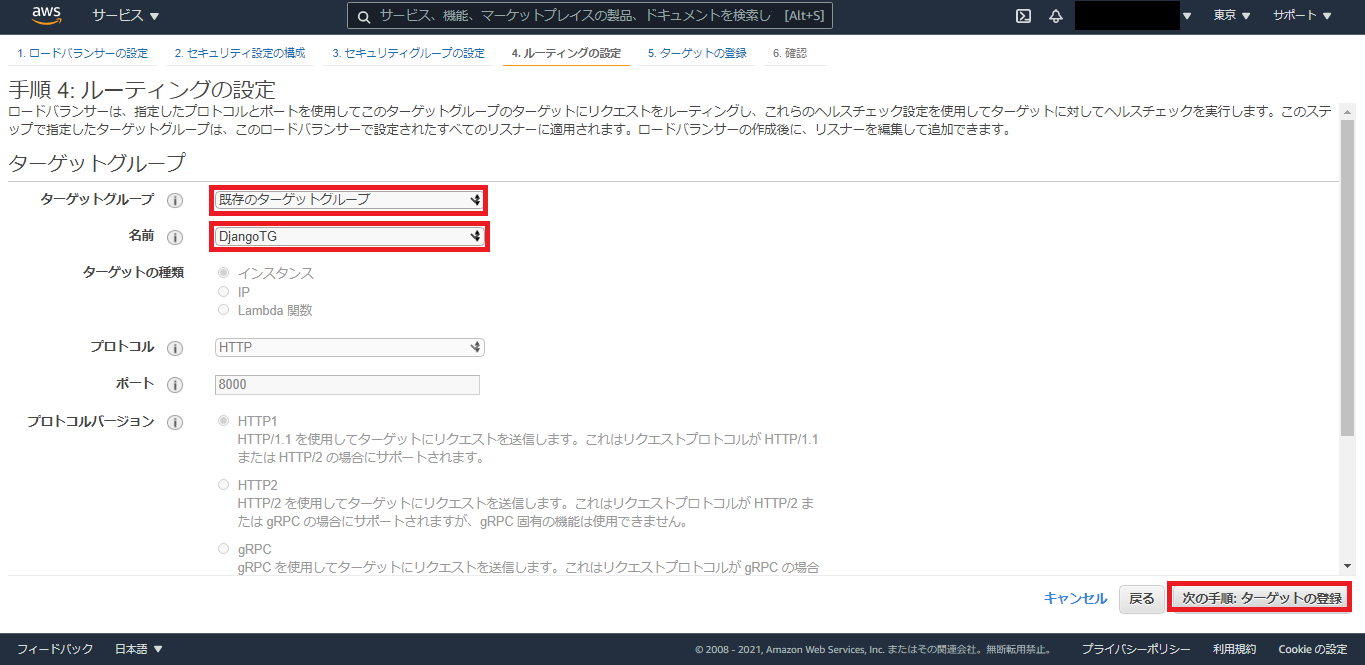Open the notifications bell
The image size is (1365, 665).
1056,16
